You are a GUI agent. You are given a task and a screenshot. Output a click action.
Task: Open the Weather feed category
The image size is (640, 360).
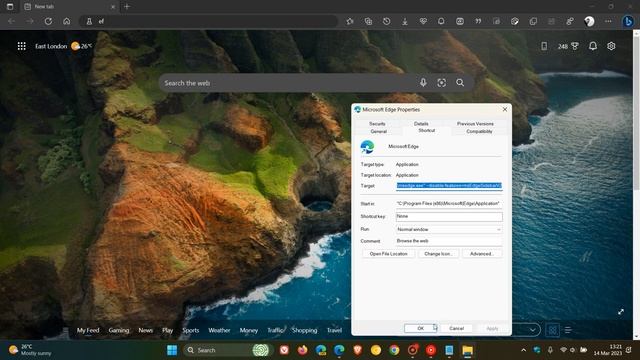coord(219,330)
